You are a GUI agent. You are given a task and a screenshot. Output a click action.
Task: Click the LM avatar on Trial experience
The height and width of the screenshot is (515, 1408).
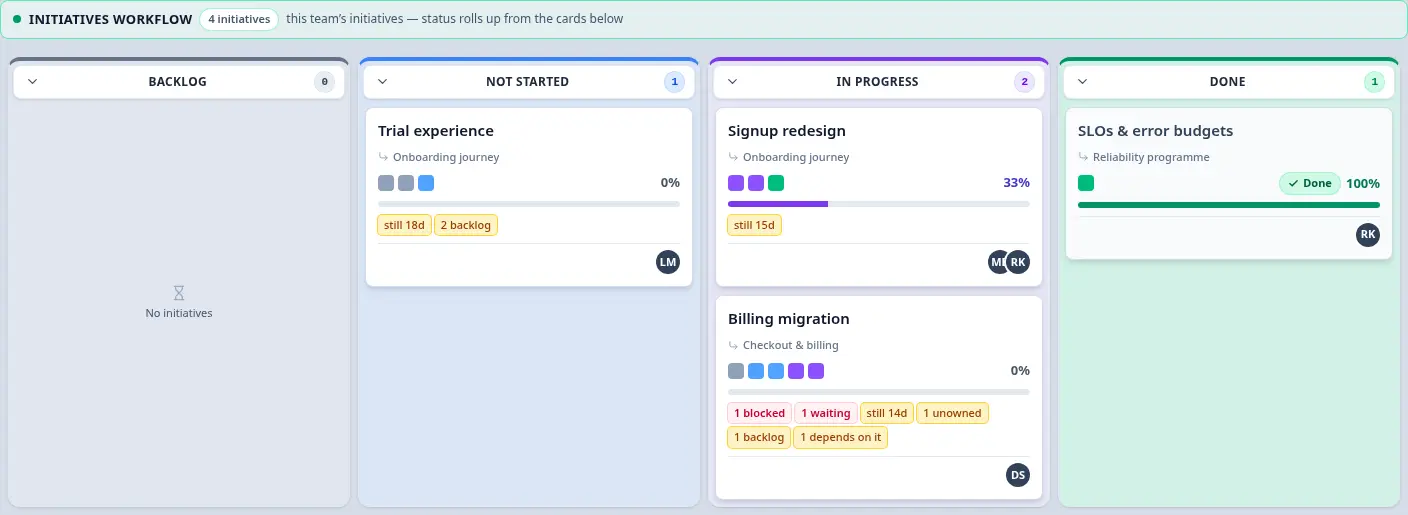pyautogui.click(x=668, y=262)
